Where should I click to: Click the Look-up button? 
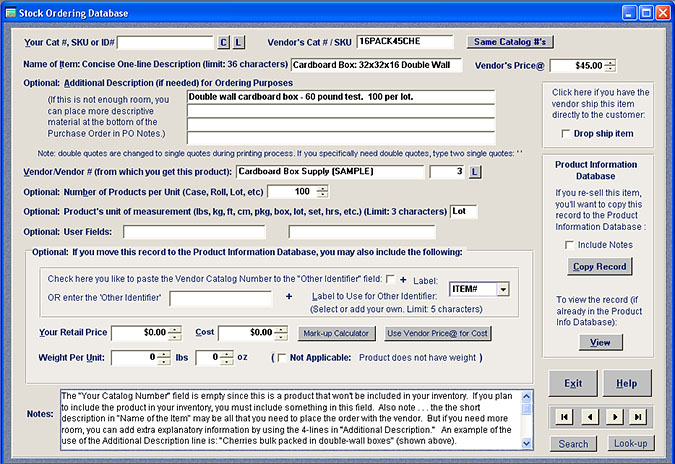(631, 443)
